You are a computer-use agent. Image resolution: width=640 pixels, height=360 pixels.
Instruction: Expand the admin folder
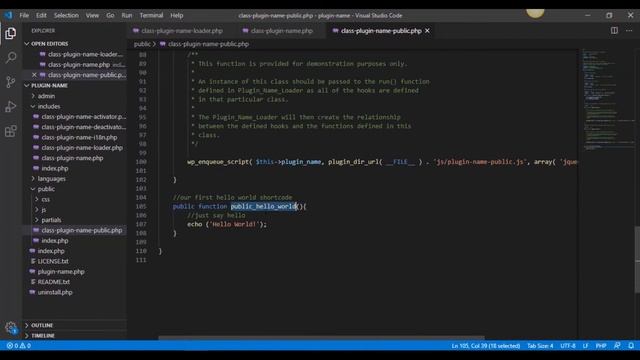pos(46,96)
